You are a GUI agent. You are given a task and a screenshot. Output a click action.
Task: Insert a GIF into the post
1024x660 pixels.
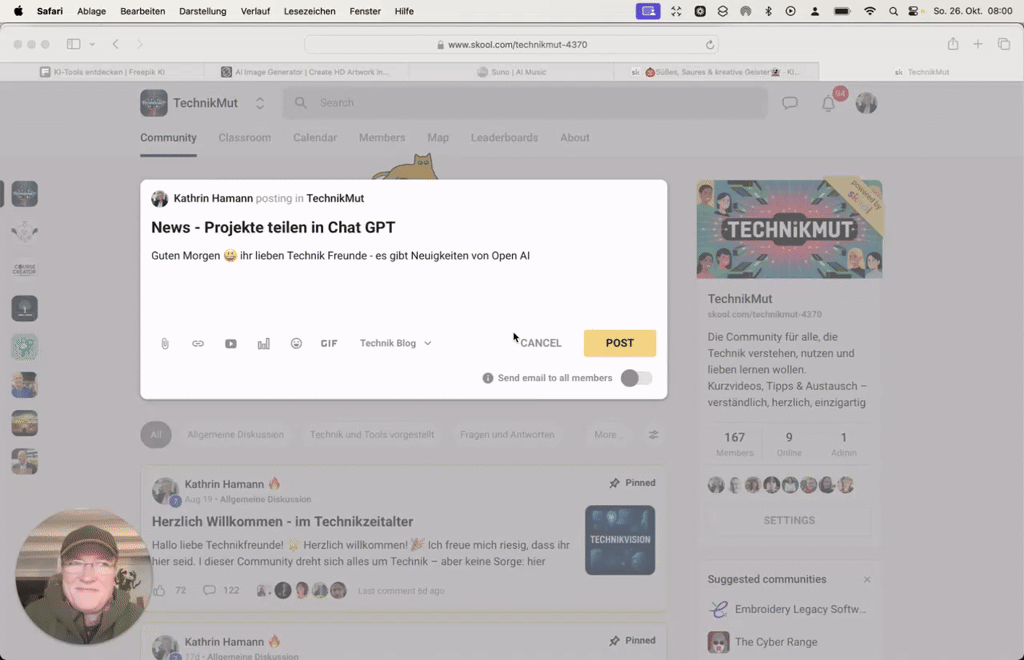pos(329,343)
